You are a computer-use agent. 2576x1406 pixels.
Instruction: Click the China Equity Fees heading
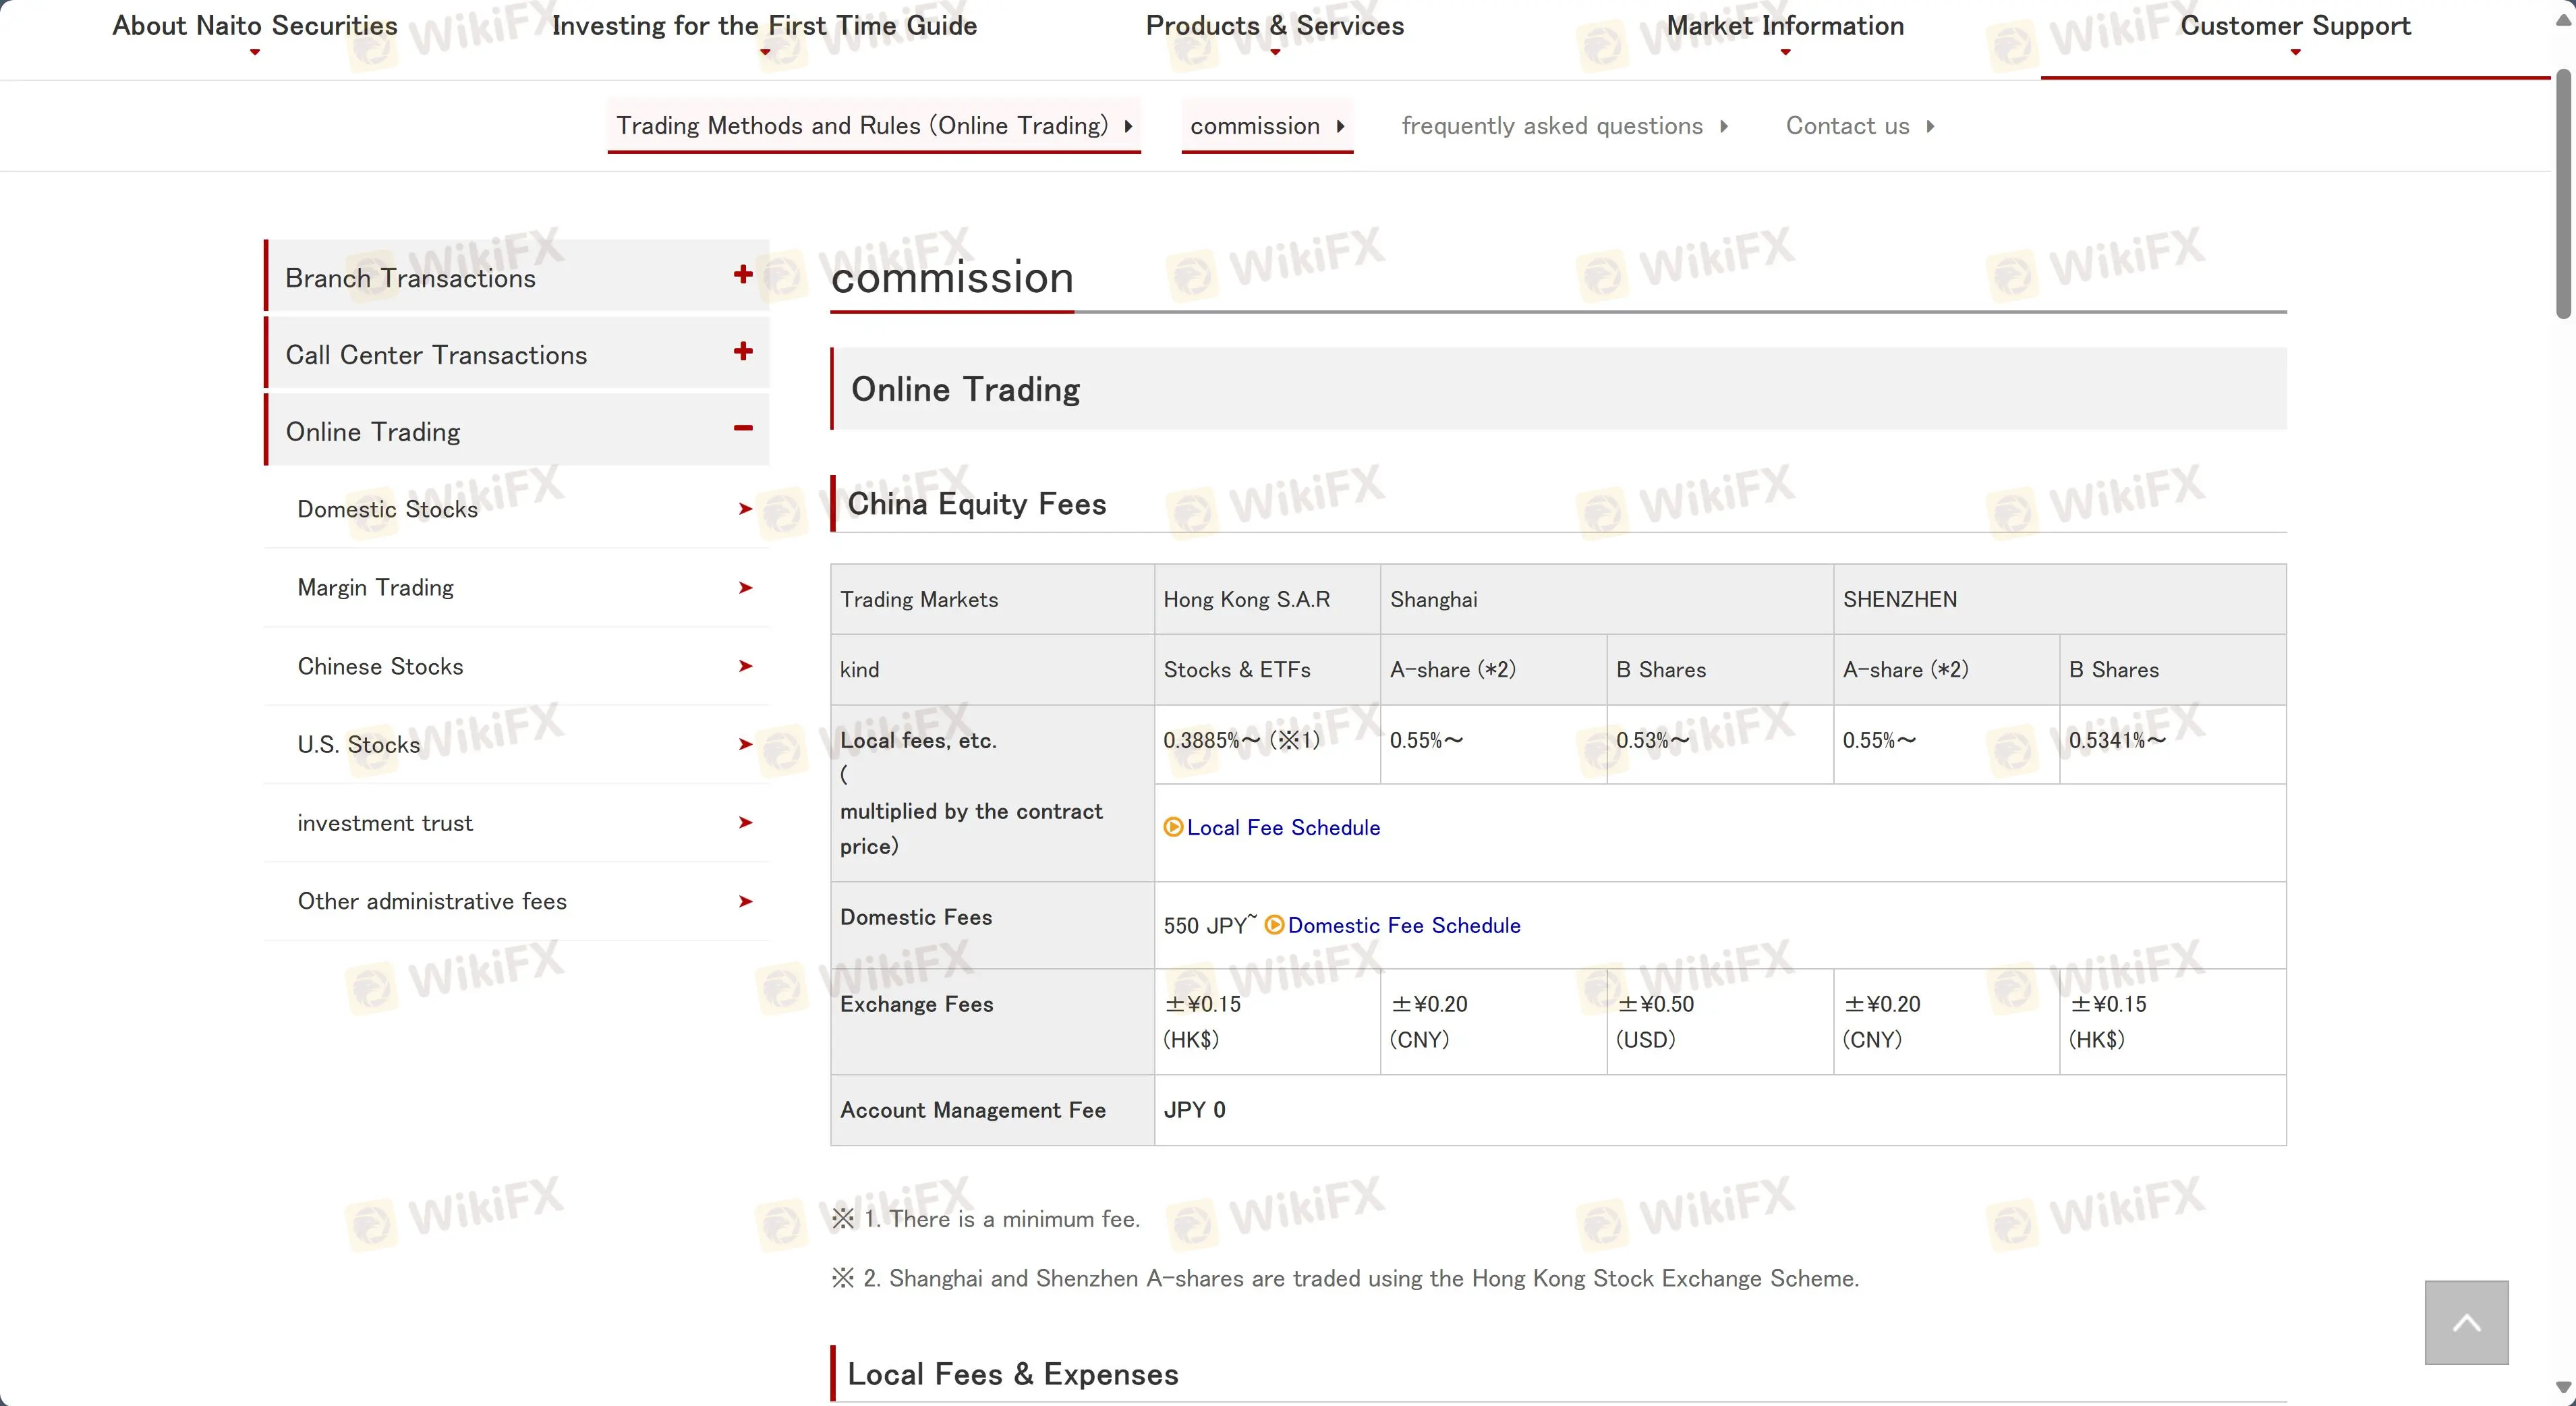[x=977, y=504]
